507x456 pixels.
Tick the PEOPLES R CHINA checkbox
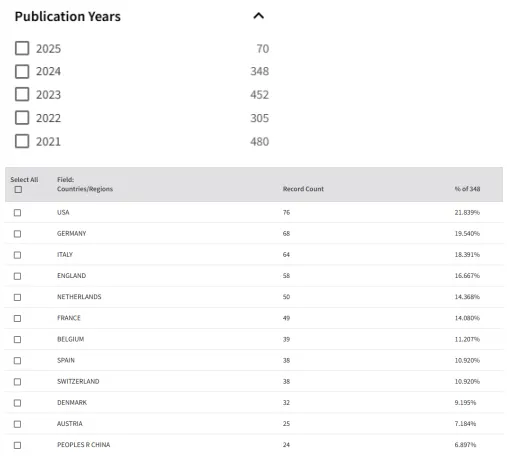coord(17,445)
